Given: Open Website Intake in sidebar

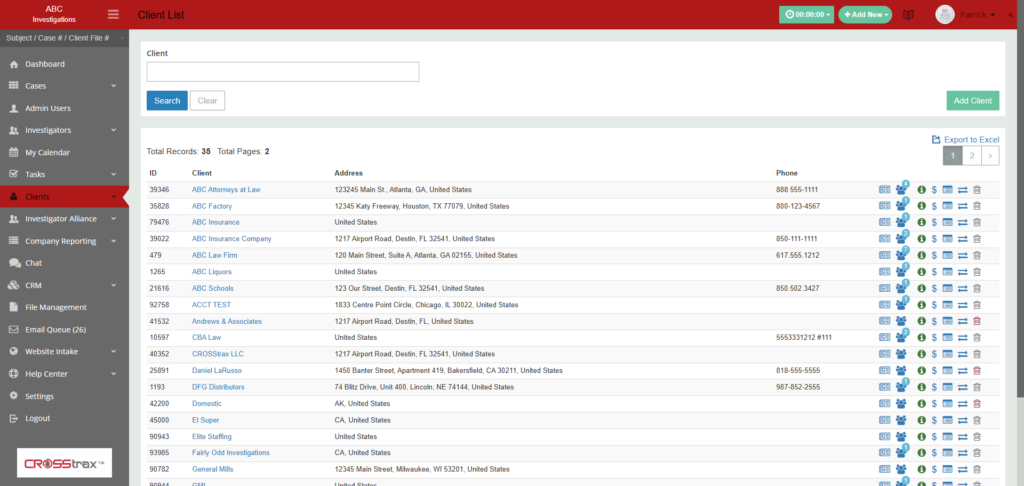Looking at the screenshot, I should [64, 351].
